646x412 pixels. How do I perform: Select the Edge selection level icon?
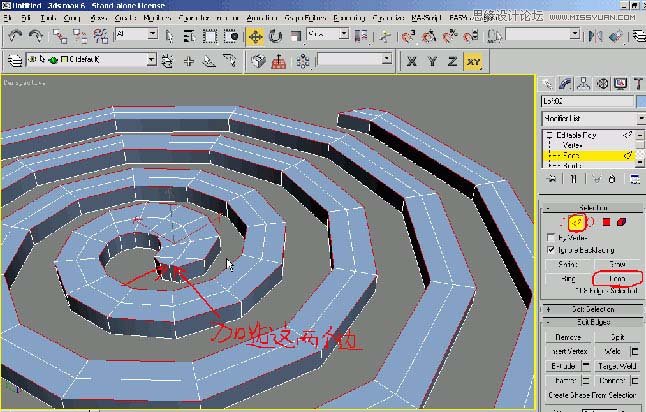577,222
